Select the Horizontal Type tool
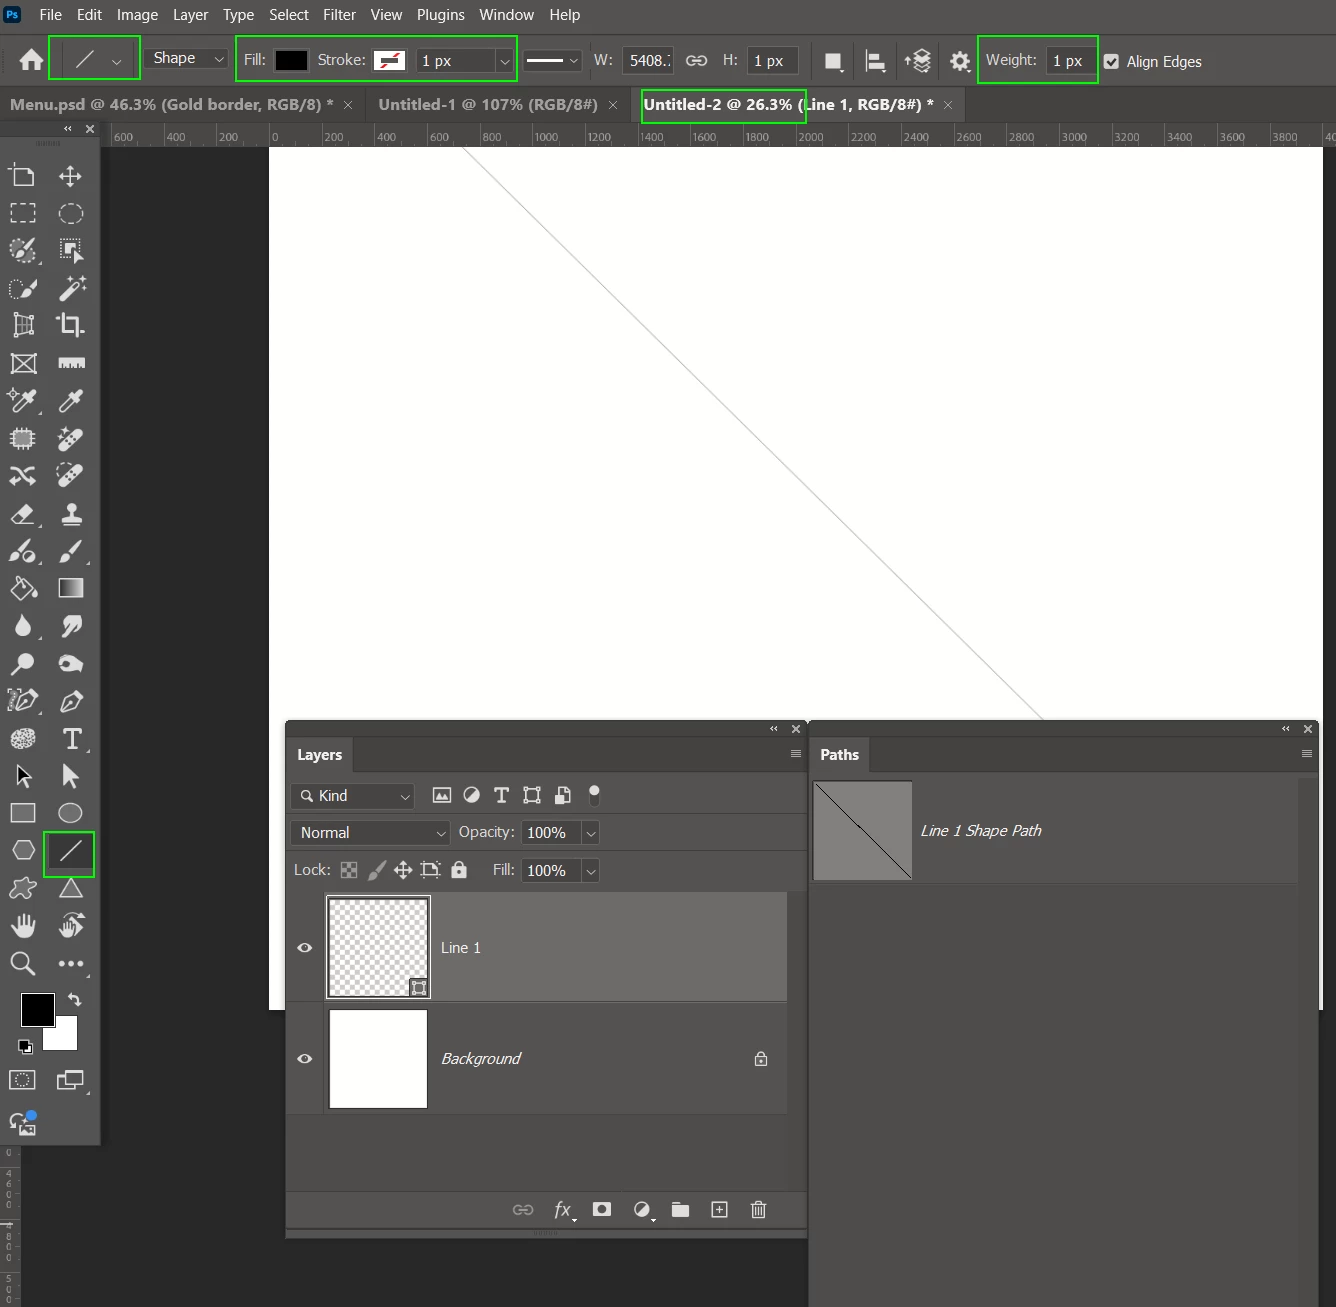 coord(72,739)
